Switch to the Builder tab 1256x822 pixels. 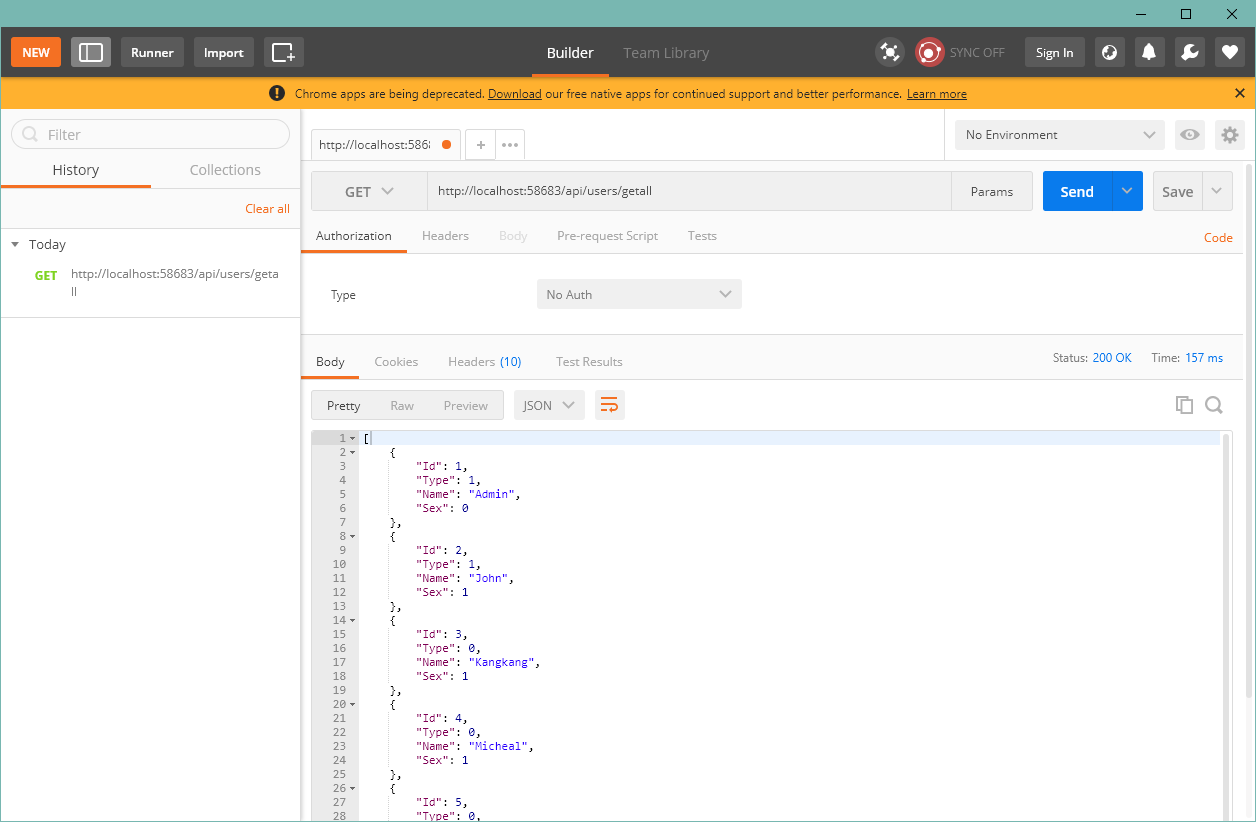[x=570, y=53]
